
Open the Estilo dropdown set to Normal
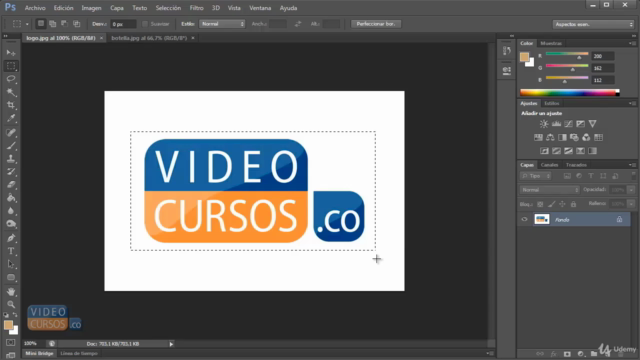[x=222, y=24]
